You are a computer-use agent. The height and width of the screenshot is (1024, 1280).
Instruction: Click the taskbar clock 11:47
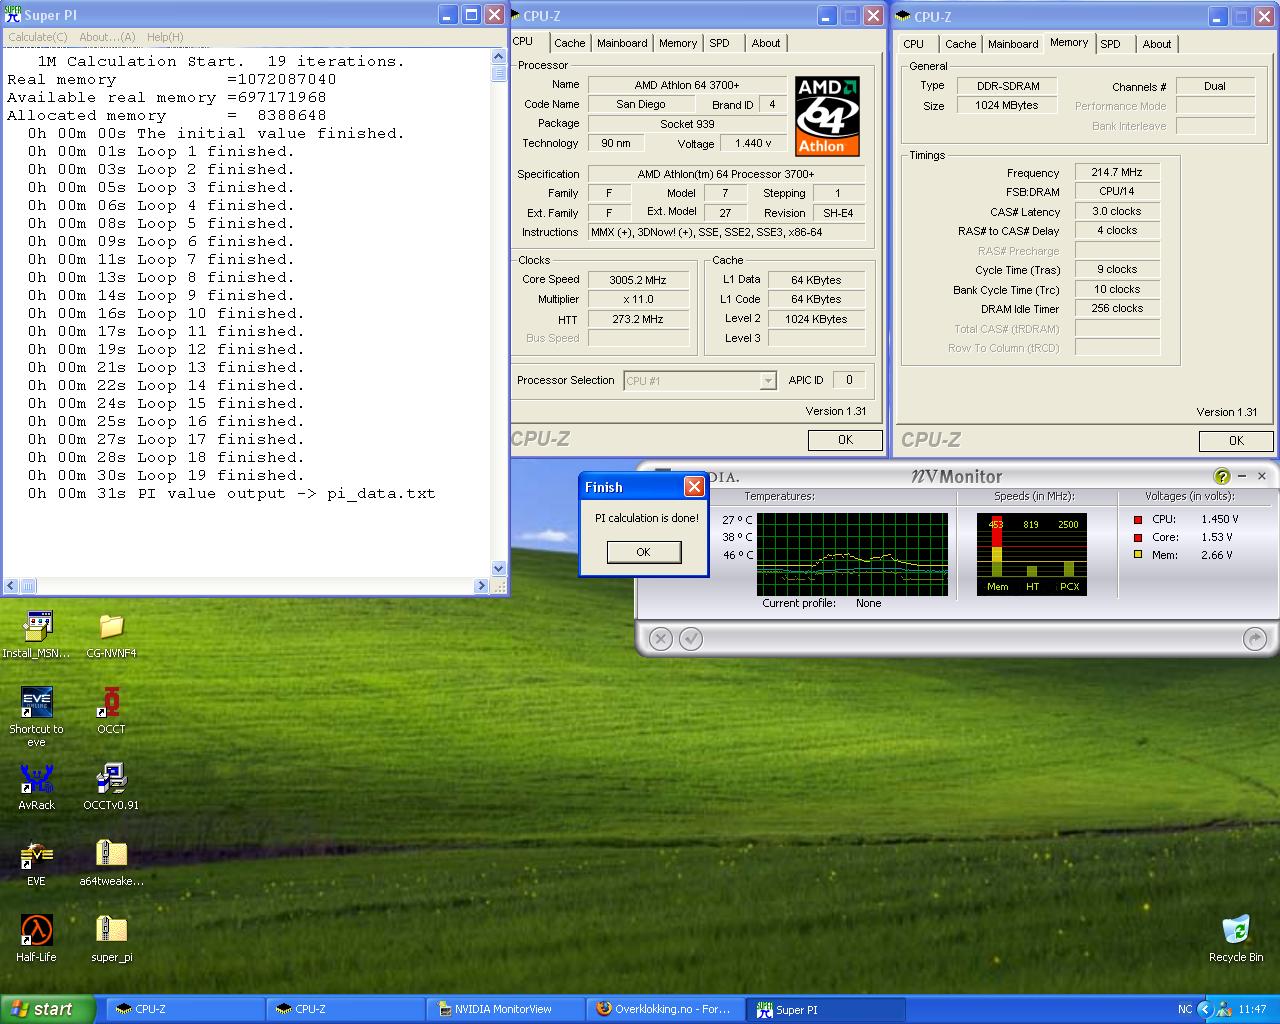coord(1252,1009)
